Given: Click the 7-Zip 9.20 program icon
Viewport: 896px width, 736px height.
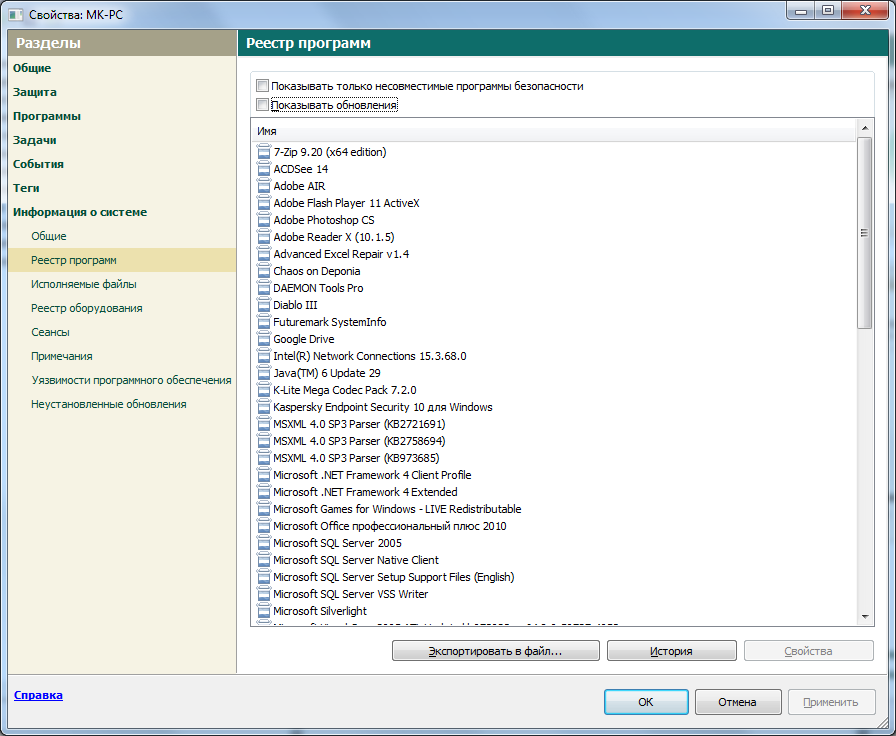Looking at the screenshot, I should tap(263, 152).
